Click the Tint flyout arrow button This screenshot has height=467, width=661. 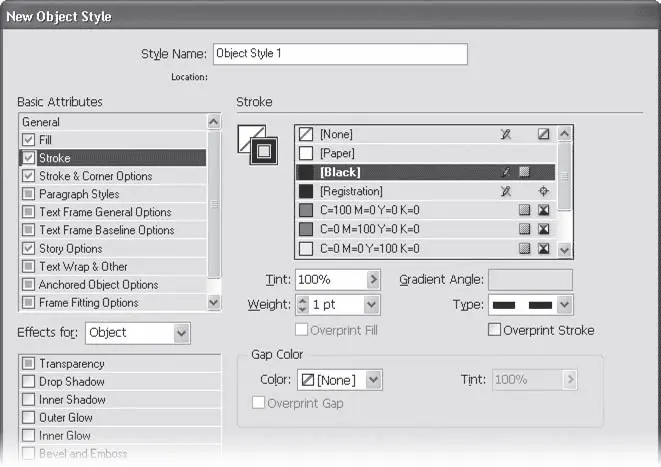point(374,280)
